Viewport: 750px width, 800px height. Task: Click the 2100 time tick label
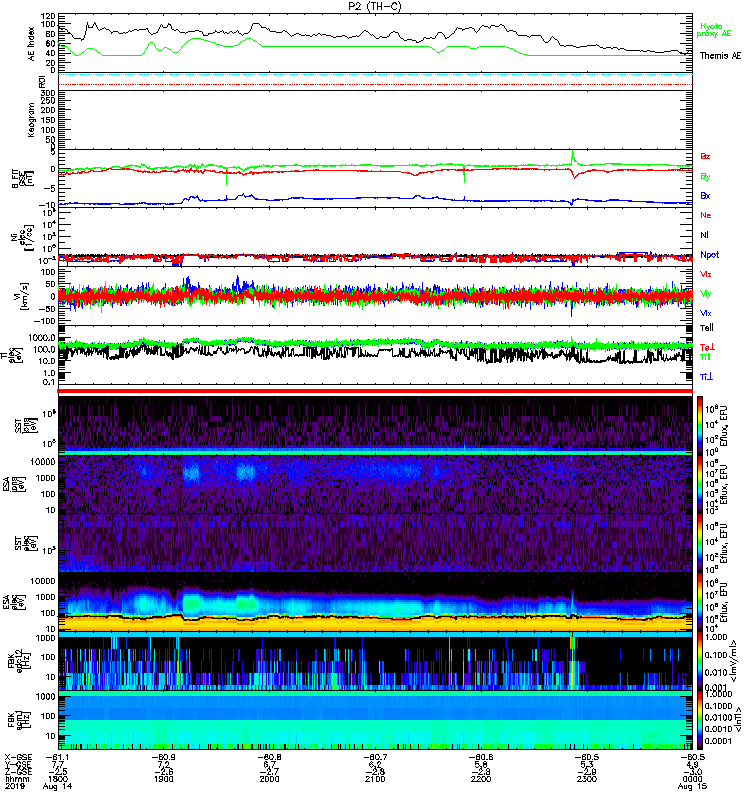point(375,779)
